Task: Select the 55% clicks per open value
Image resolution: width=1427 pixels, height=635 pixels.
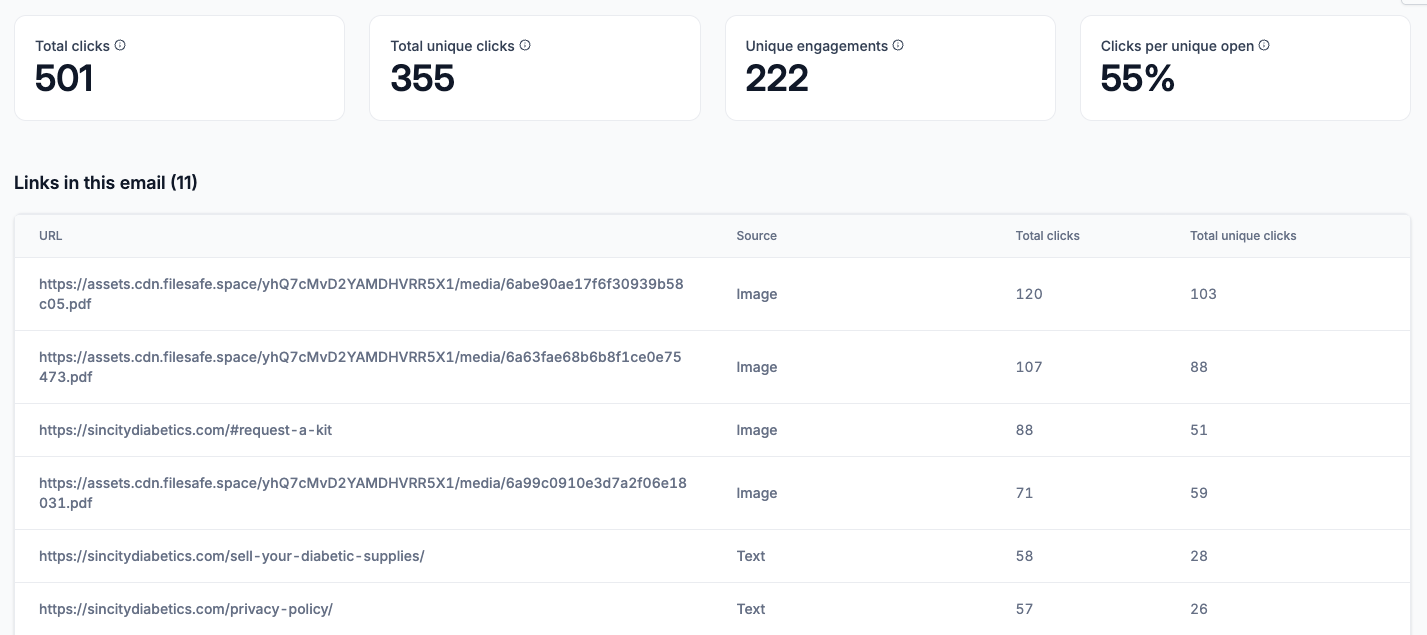Action: (x=1138, y=78)
